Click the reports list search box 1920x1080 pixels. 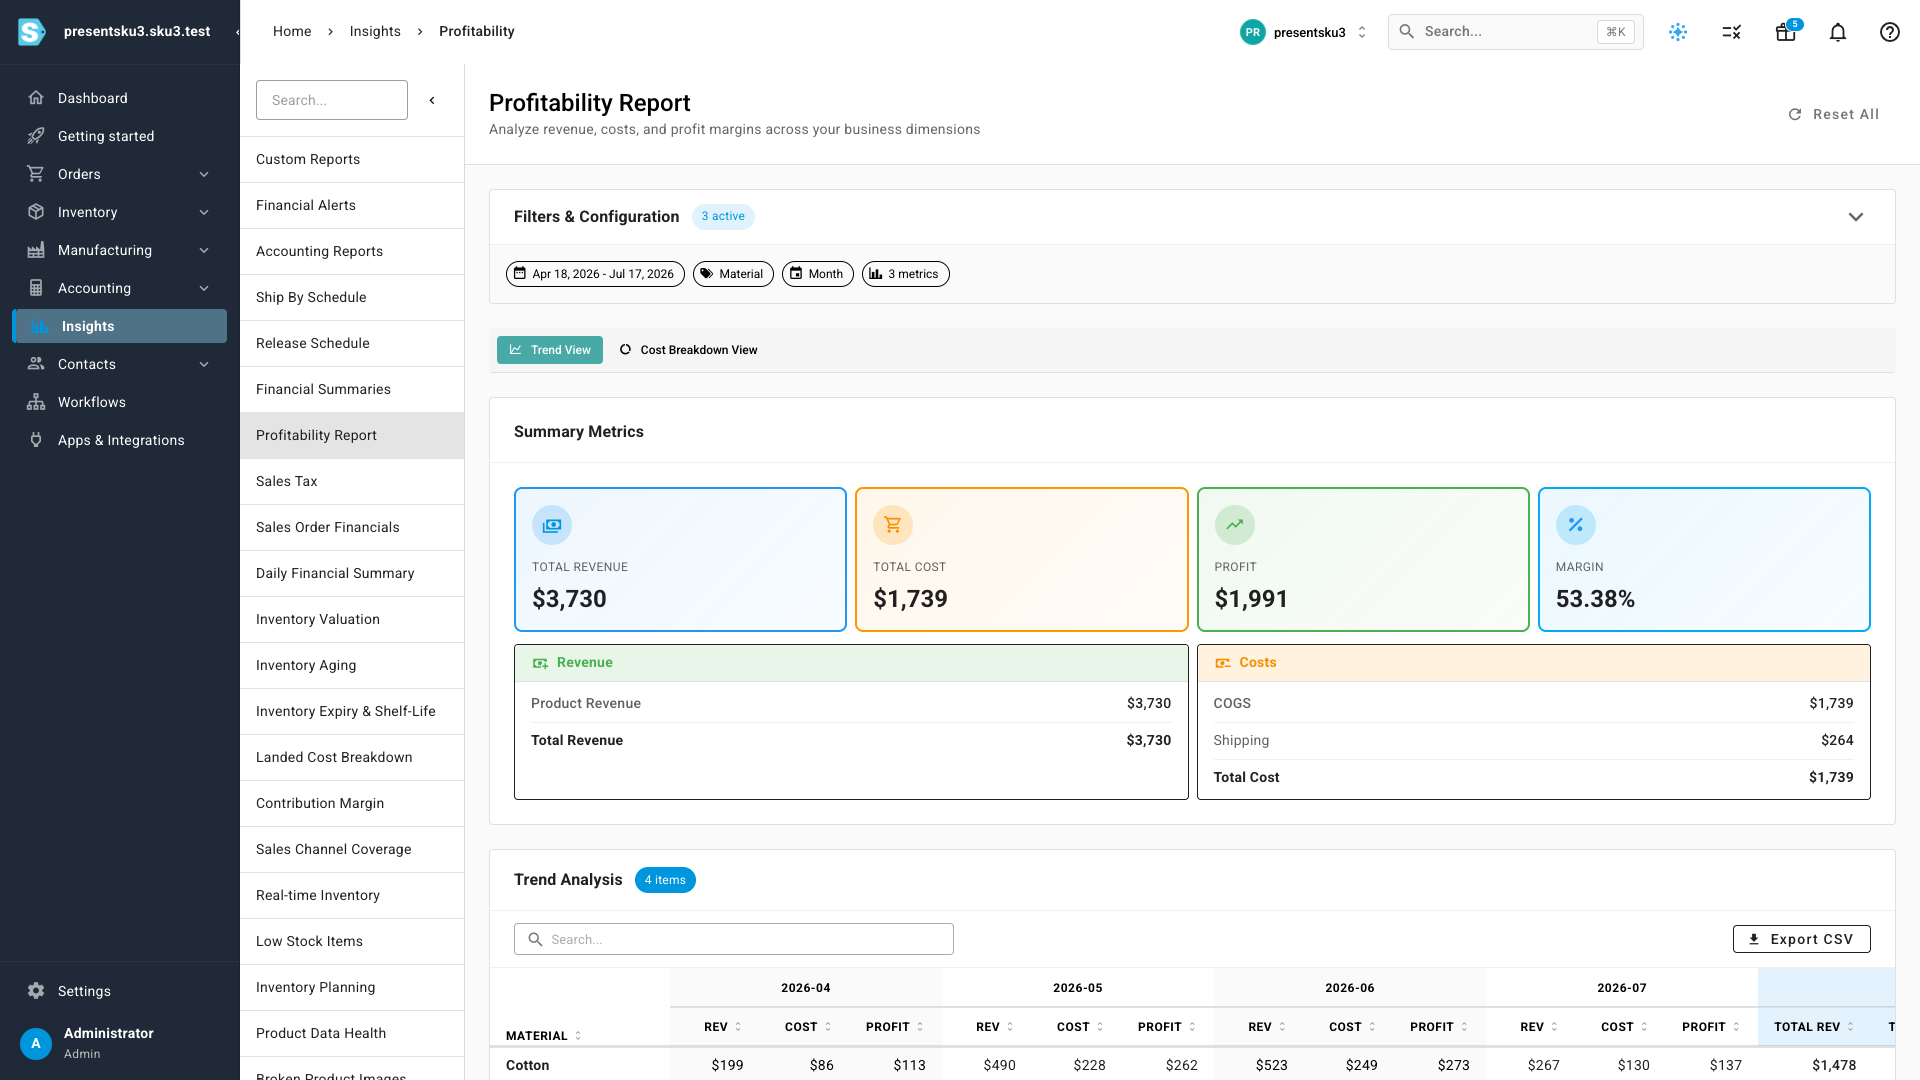332,100
